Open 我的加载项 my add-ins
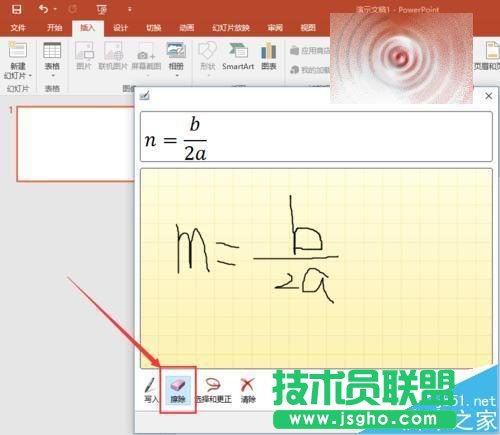The width and height of the screenshot is (500, 435). [310, 70]
